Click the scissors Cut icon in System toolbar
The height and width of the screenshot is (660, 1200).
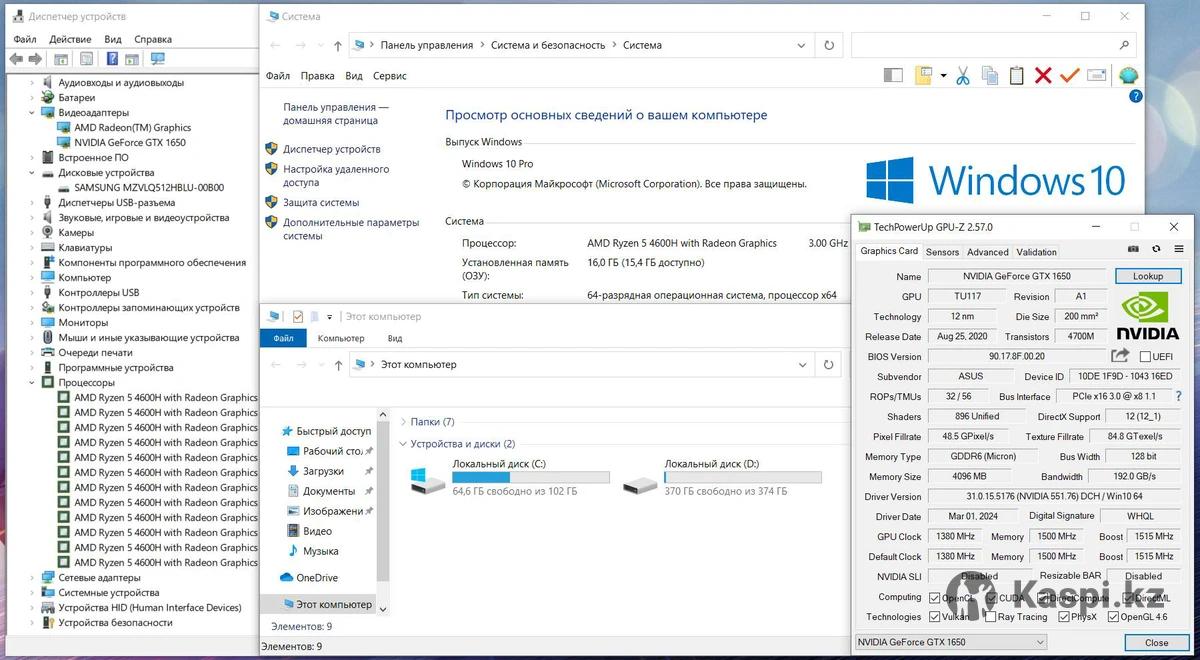click(x=963, y=75)
